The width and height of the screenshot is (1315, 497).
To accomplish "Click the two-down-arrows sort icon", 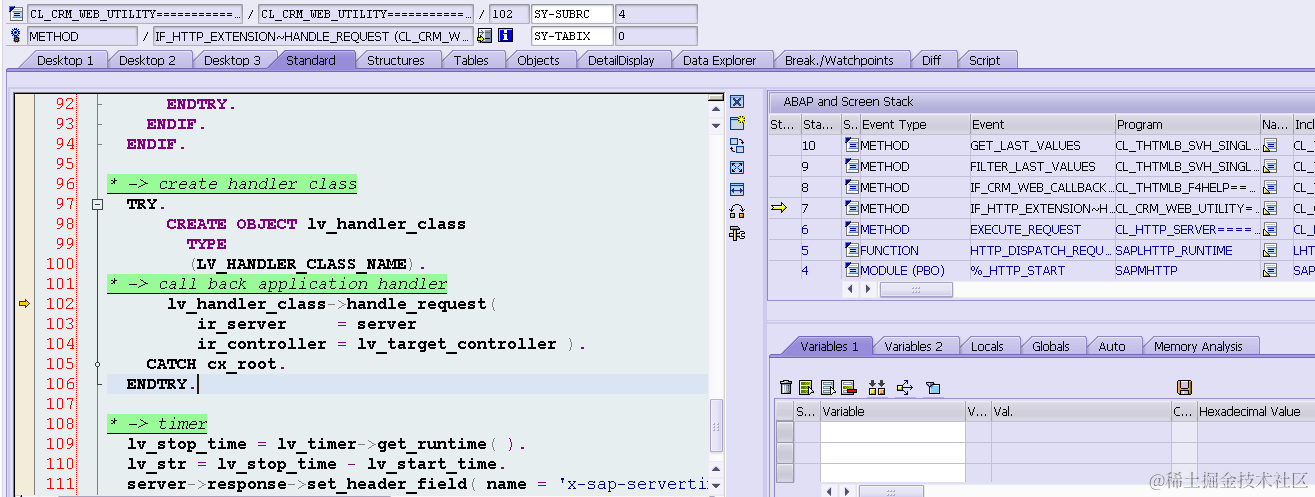I will click(x=877, y=387).
